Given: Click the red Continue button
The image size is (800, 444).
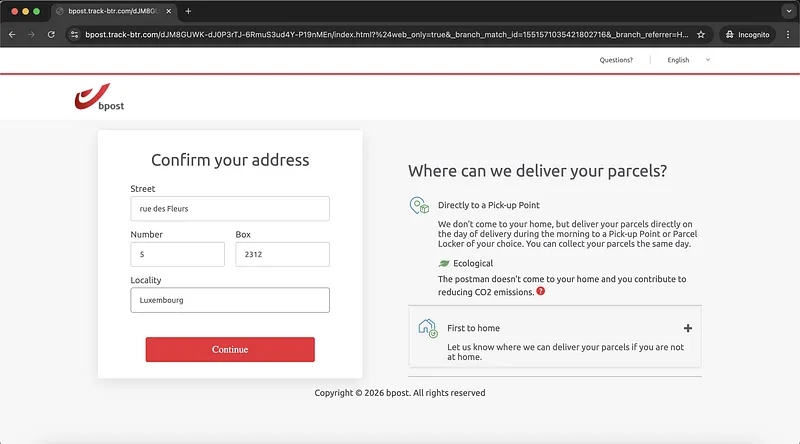Looking at the screenshot, I should point(230,350).
